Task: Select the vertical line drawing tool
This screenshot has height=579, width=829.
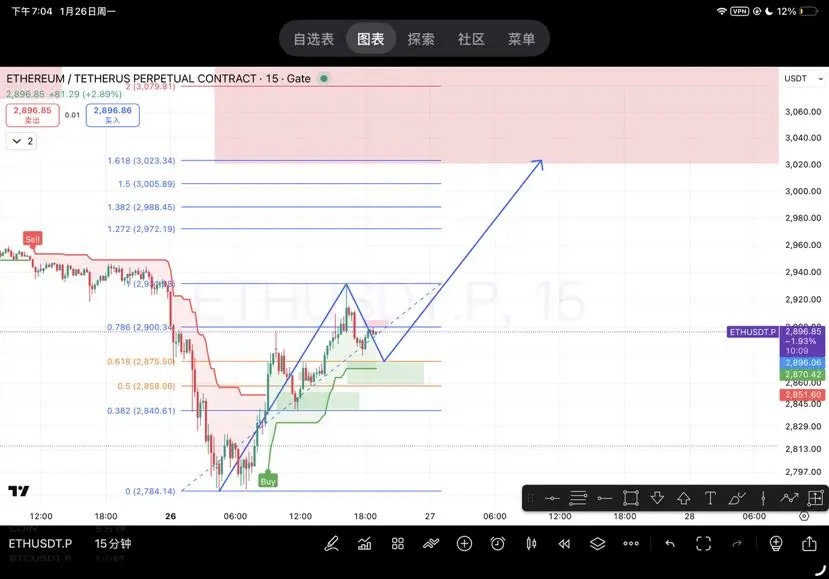Action: [x=763, y=498]
